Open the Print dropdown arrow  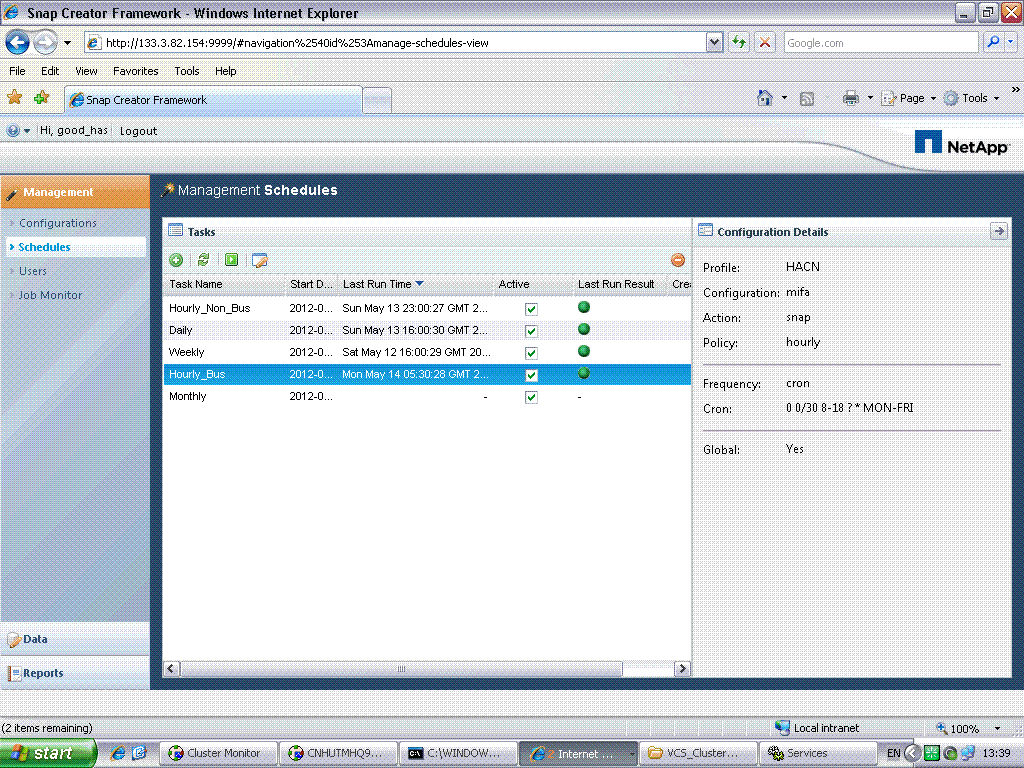tap(870, 98)
